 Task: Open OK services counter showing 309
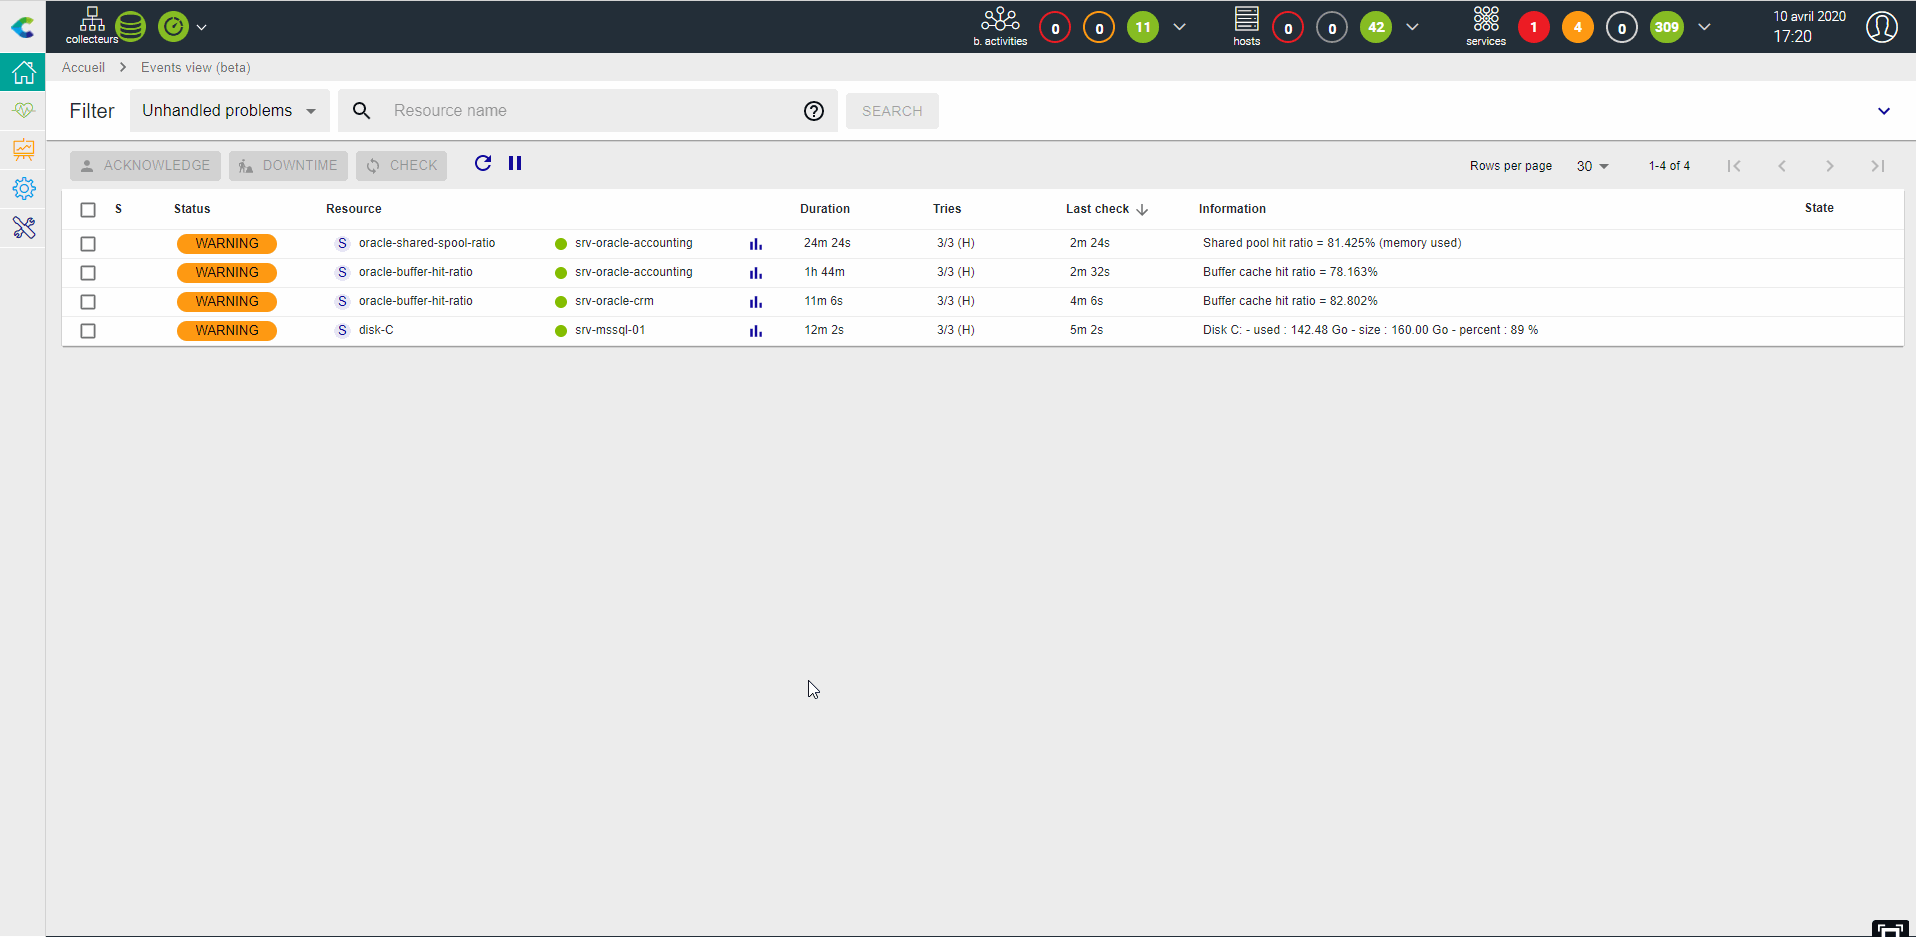[1666, 27]
